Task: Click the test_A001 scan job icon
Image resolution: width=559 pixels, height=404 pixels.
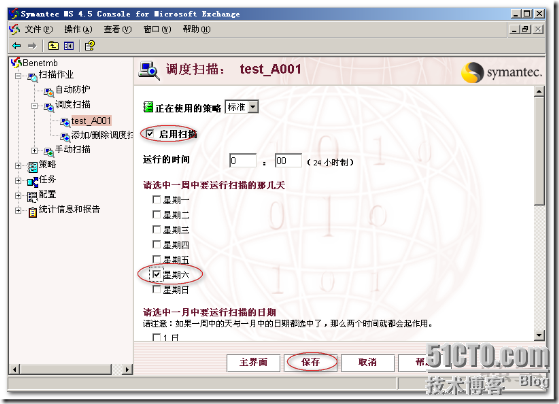Action: [65, 122]
